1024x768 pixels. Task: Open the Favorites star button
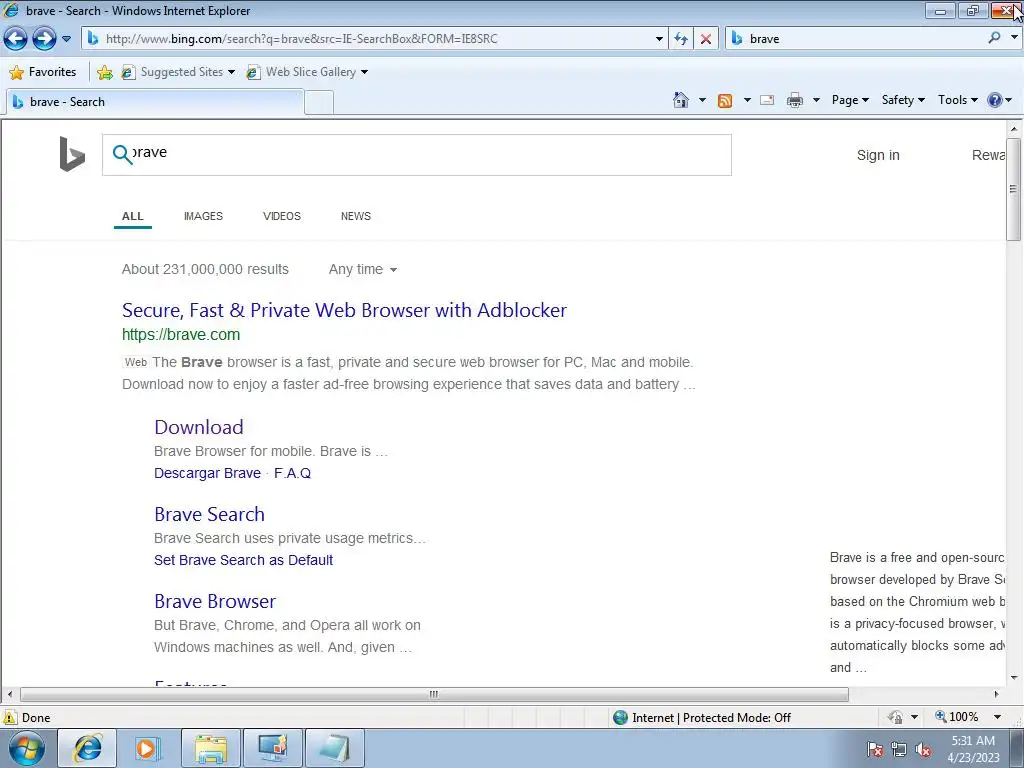43,72
